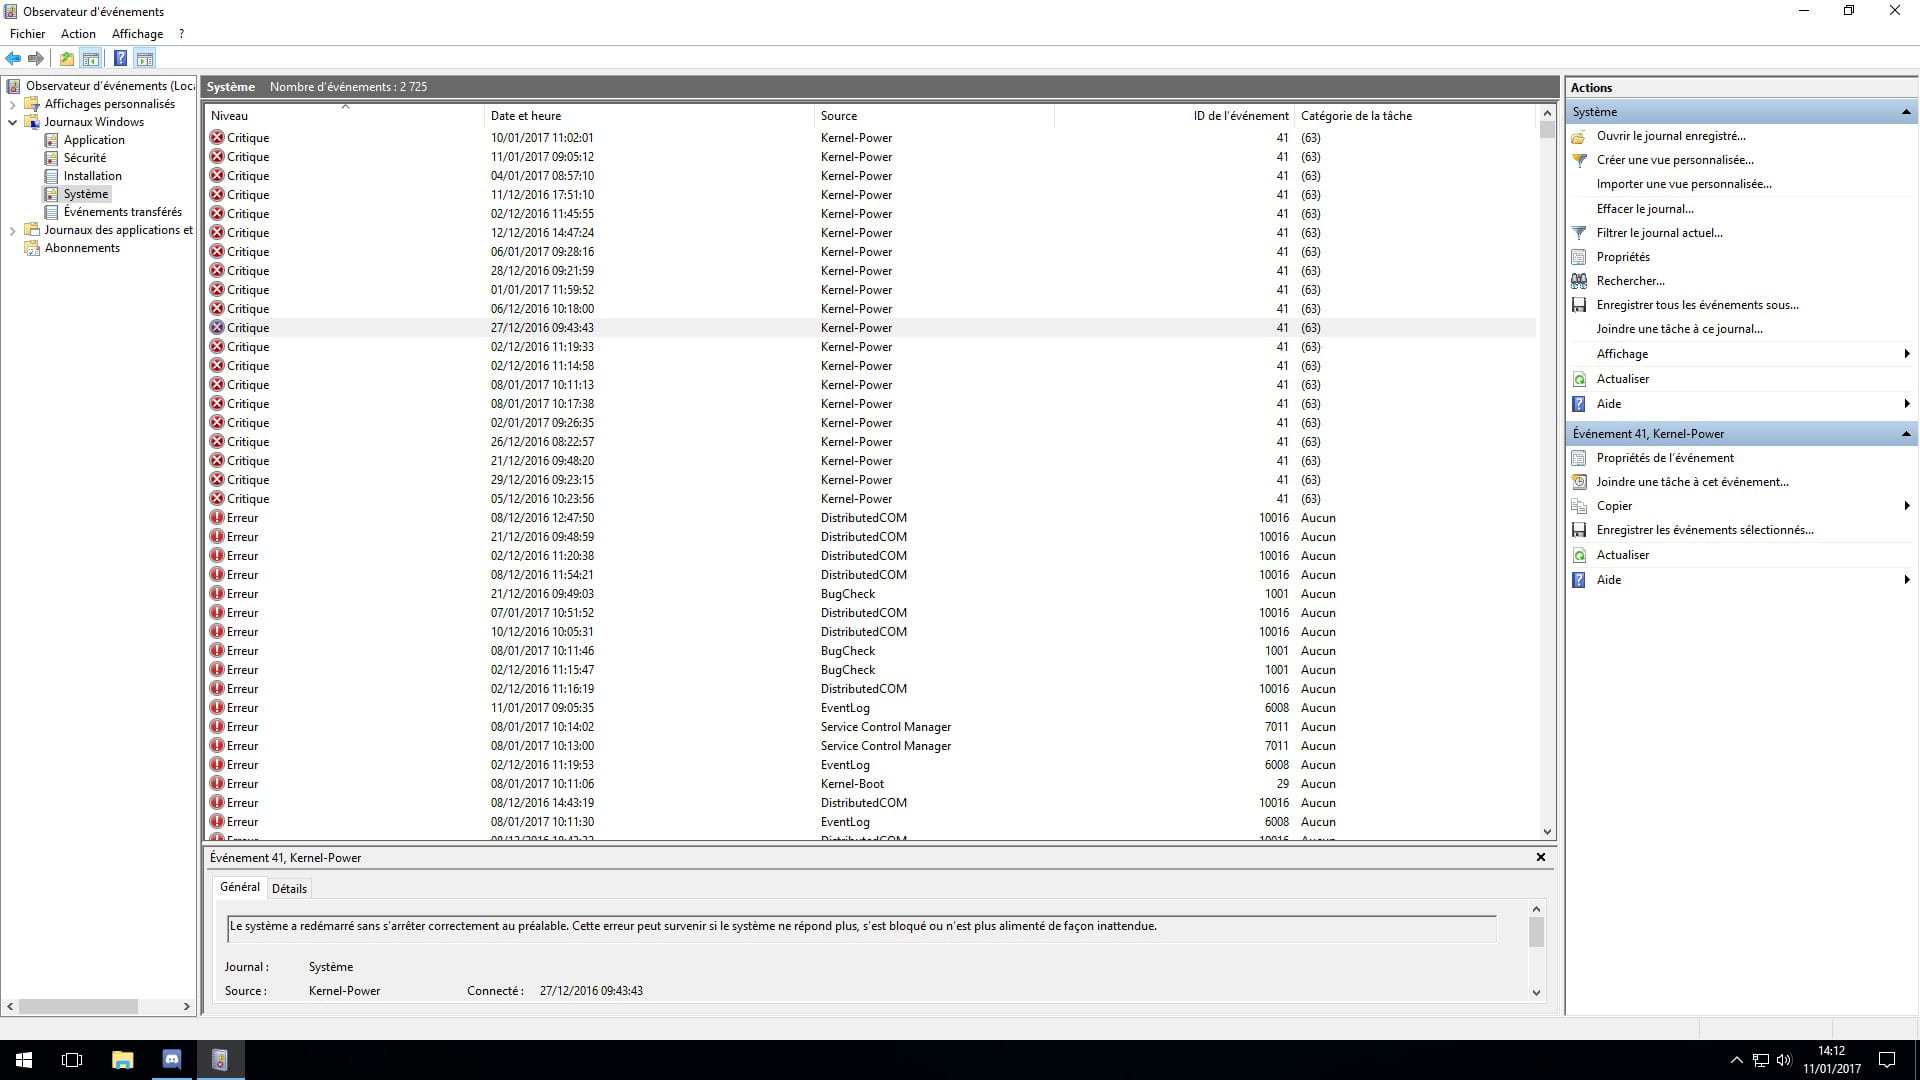The image size is (1920, 1080).
Task: Collapse the Système actions section
Action: click(x=1906, y=112)
